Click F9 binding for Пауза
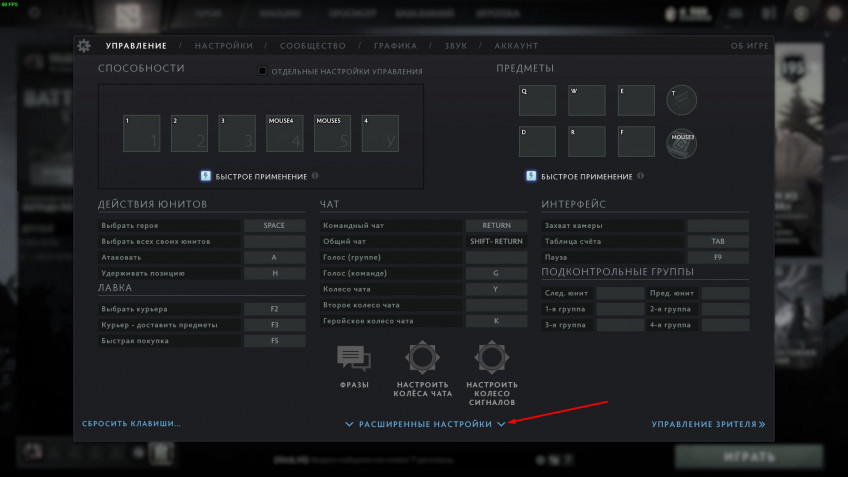The image size is (848, 477). click(718, 257)
